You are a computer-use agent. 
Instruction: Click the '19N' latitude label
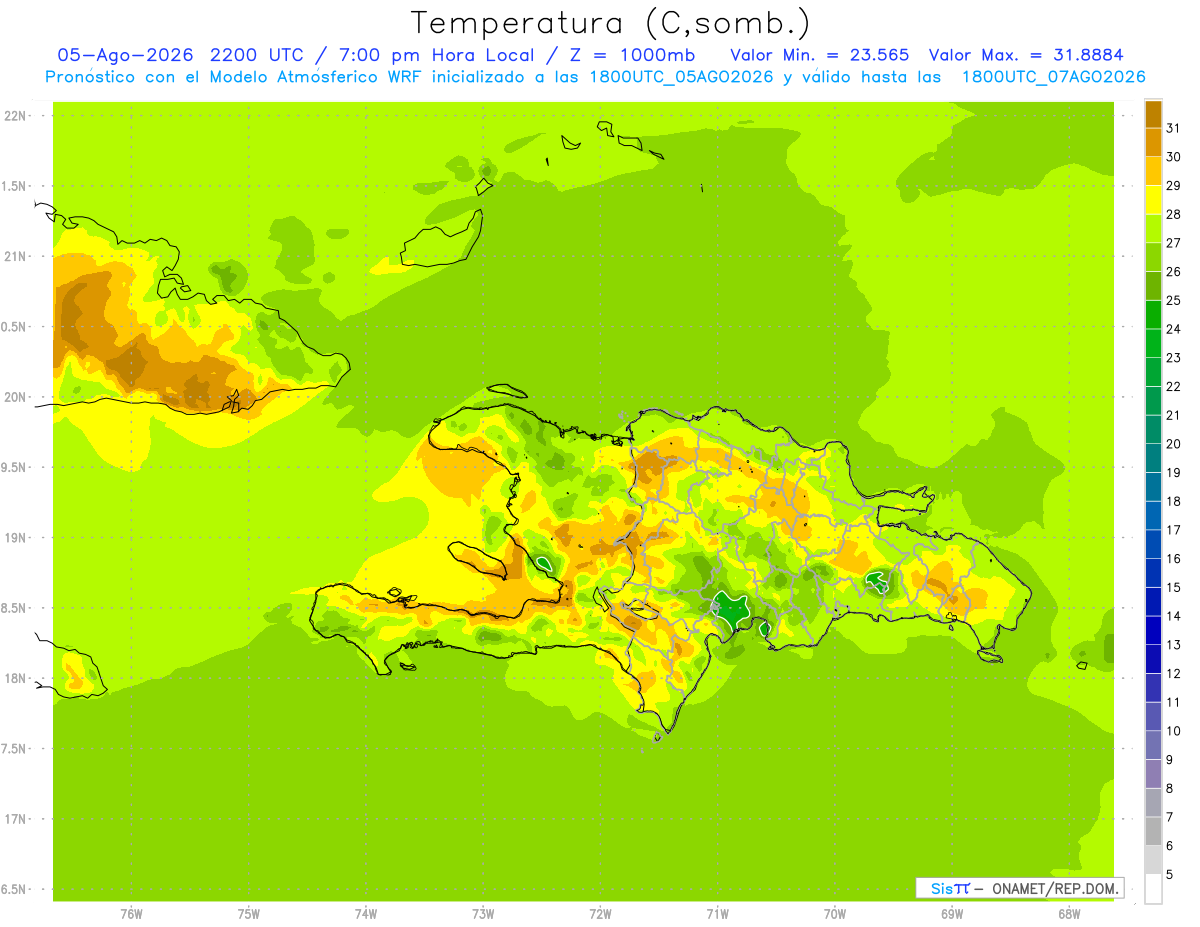tap(16, 538)
